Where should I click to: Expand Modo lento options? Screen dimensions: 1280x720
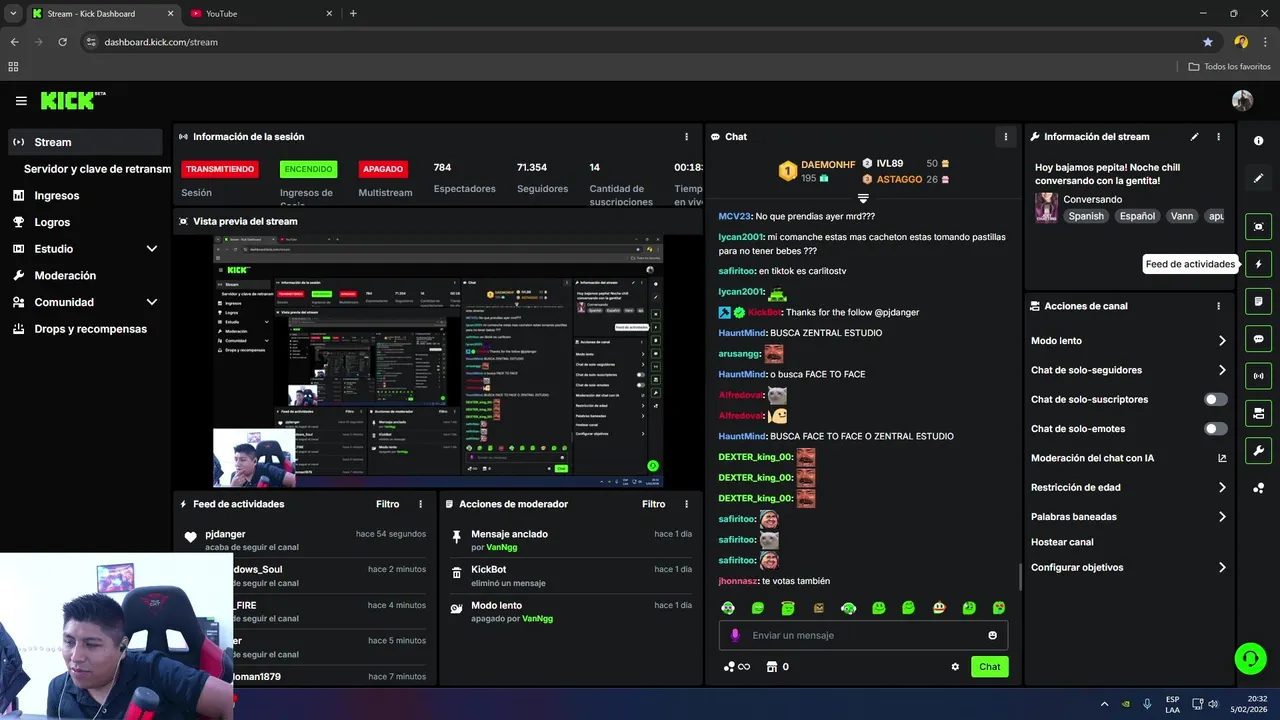click(1222, 341)
